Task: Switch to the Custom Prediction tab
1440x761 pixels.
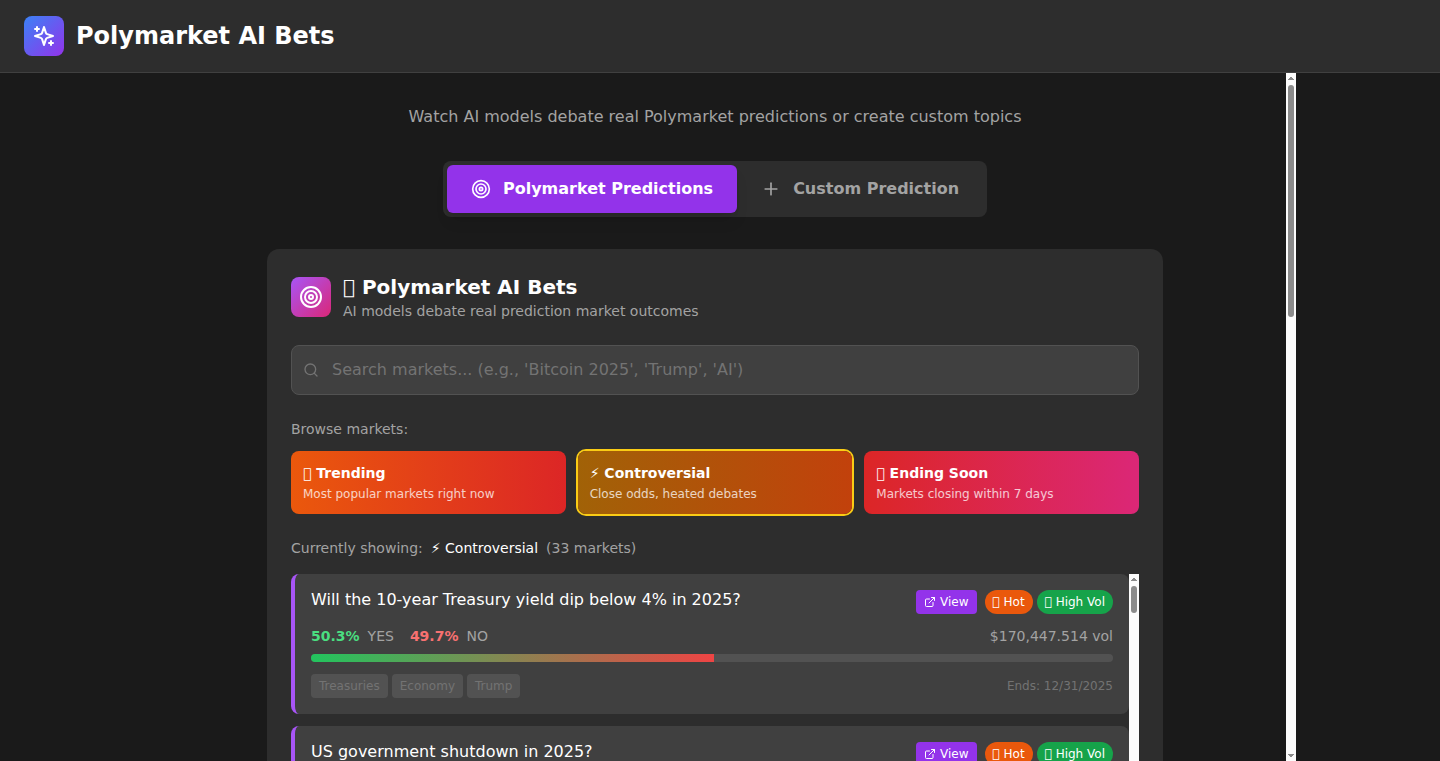Action: pos(861,189)
